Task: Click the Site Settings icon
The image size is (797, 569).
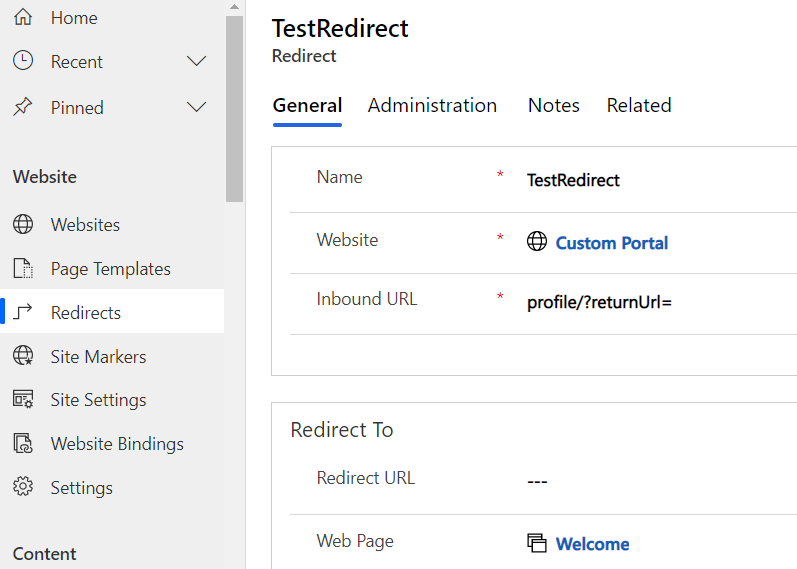Action: tap(23, 400)
